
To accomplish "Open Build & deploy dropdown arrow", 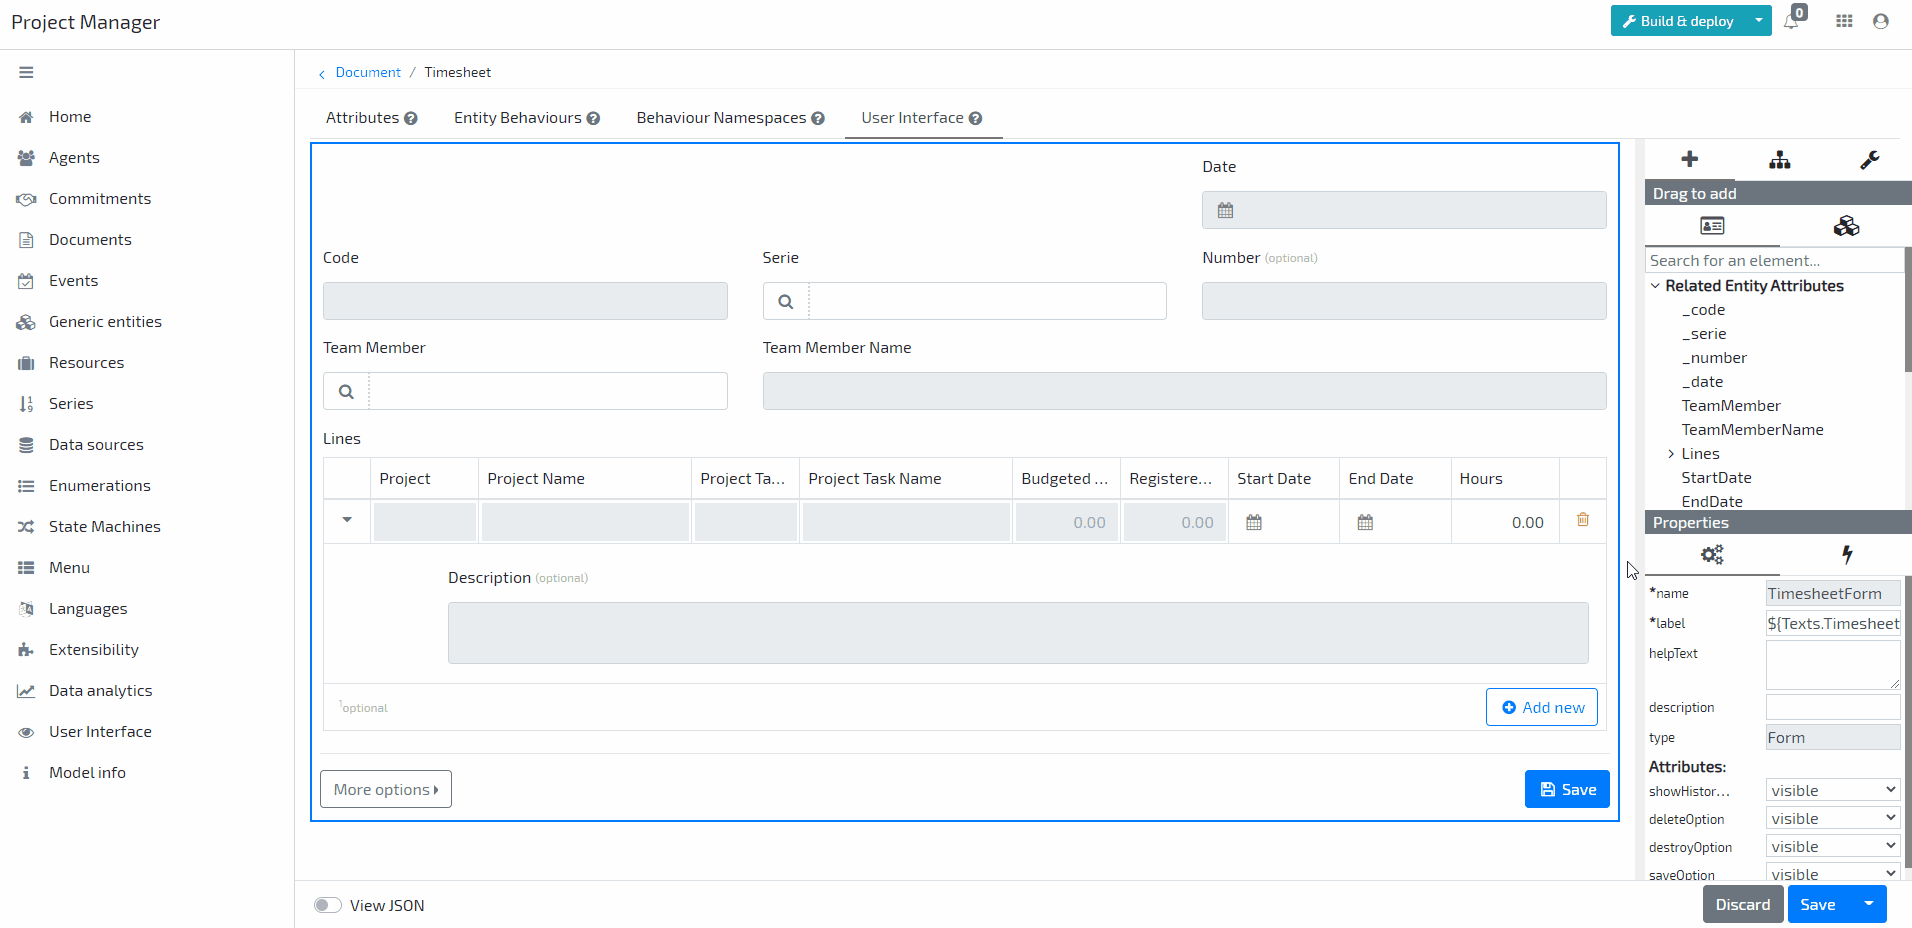I will pos(1758,21).
